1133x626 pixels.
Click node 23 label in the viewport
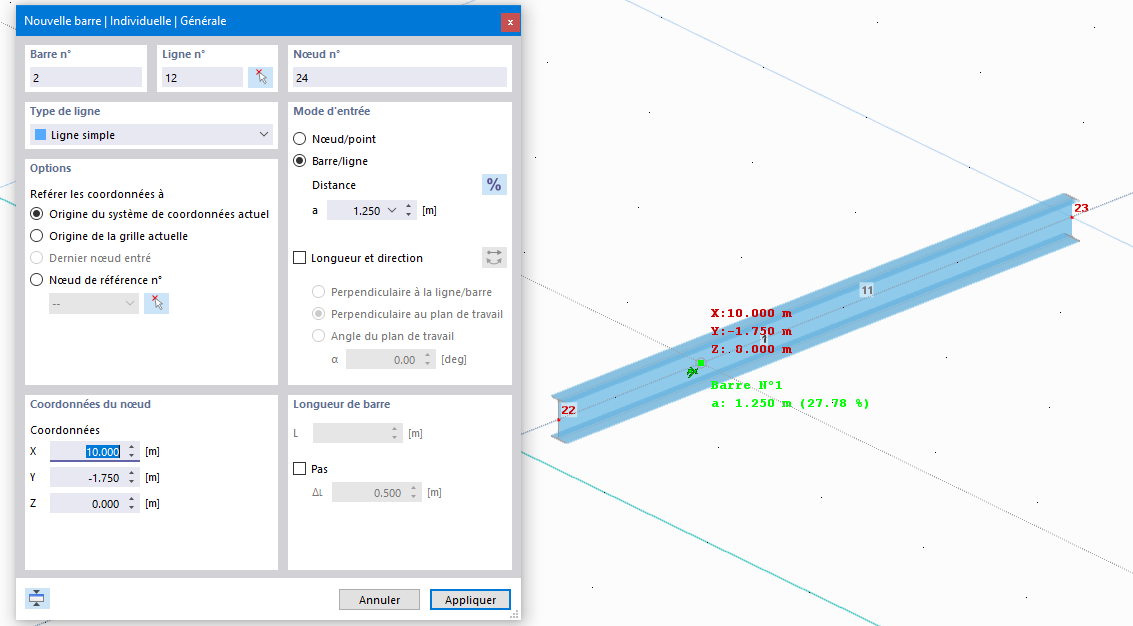coord(1081,208)
